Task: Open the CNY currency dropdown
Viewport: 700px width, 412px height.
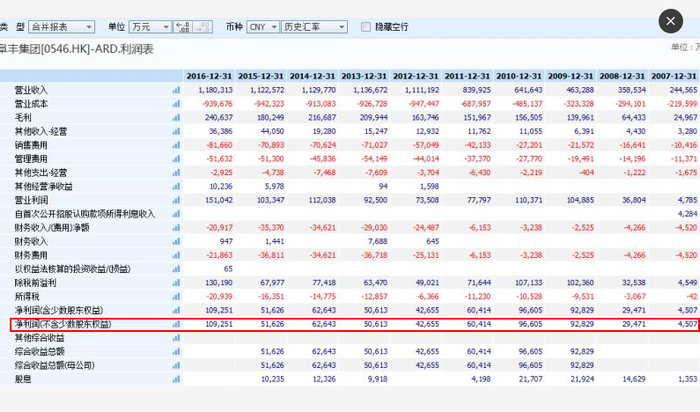Action: 263,27
